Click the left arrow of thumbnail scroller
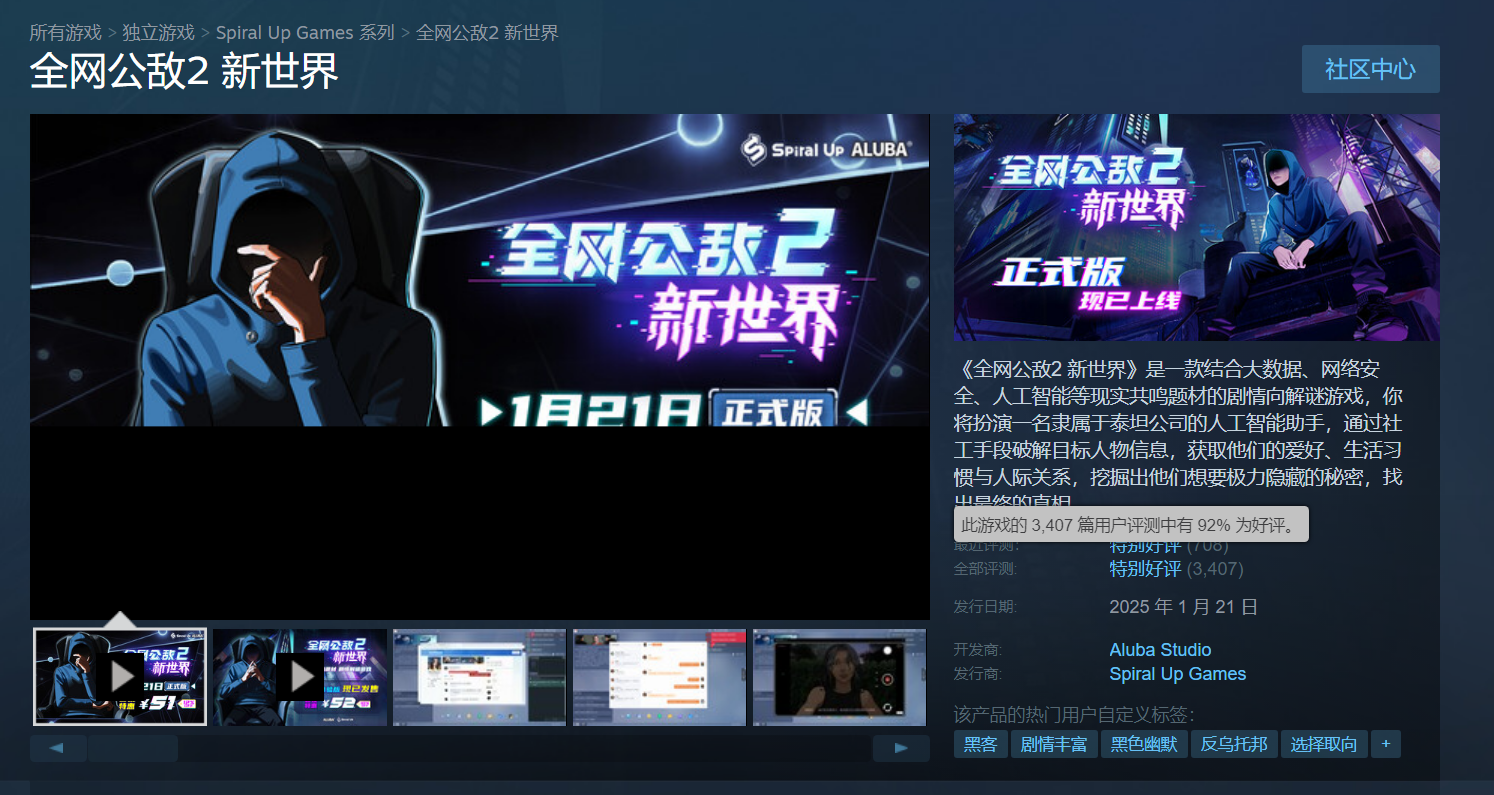 click(x=58, y=748)
